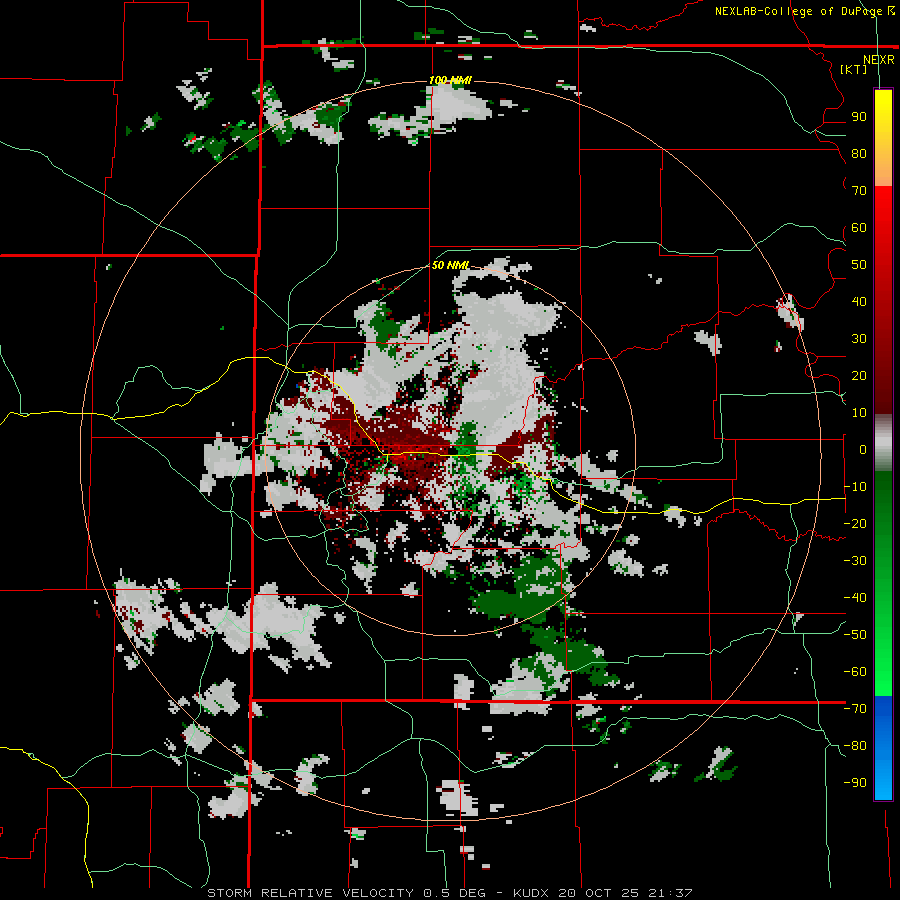The height and width of the screenshot is (900, 900).
Task: Click the 100 NMI range ring label
Action: 451,80
